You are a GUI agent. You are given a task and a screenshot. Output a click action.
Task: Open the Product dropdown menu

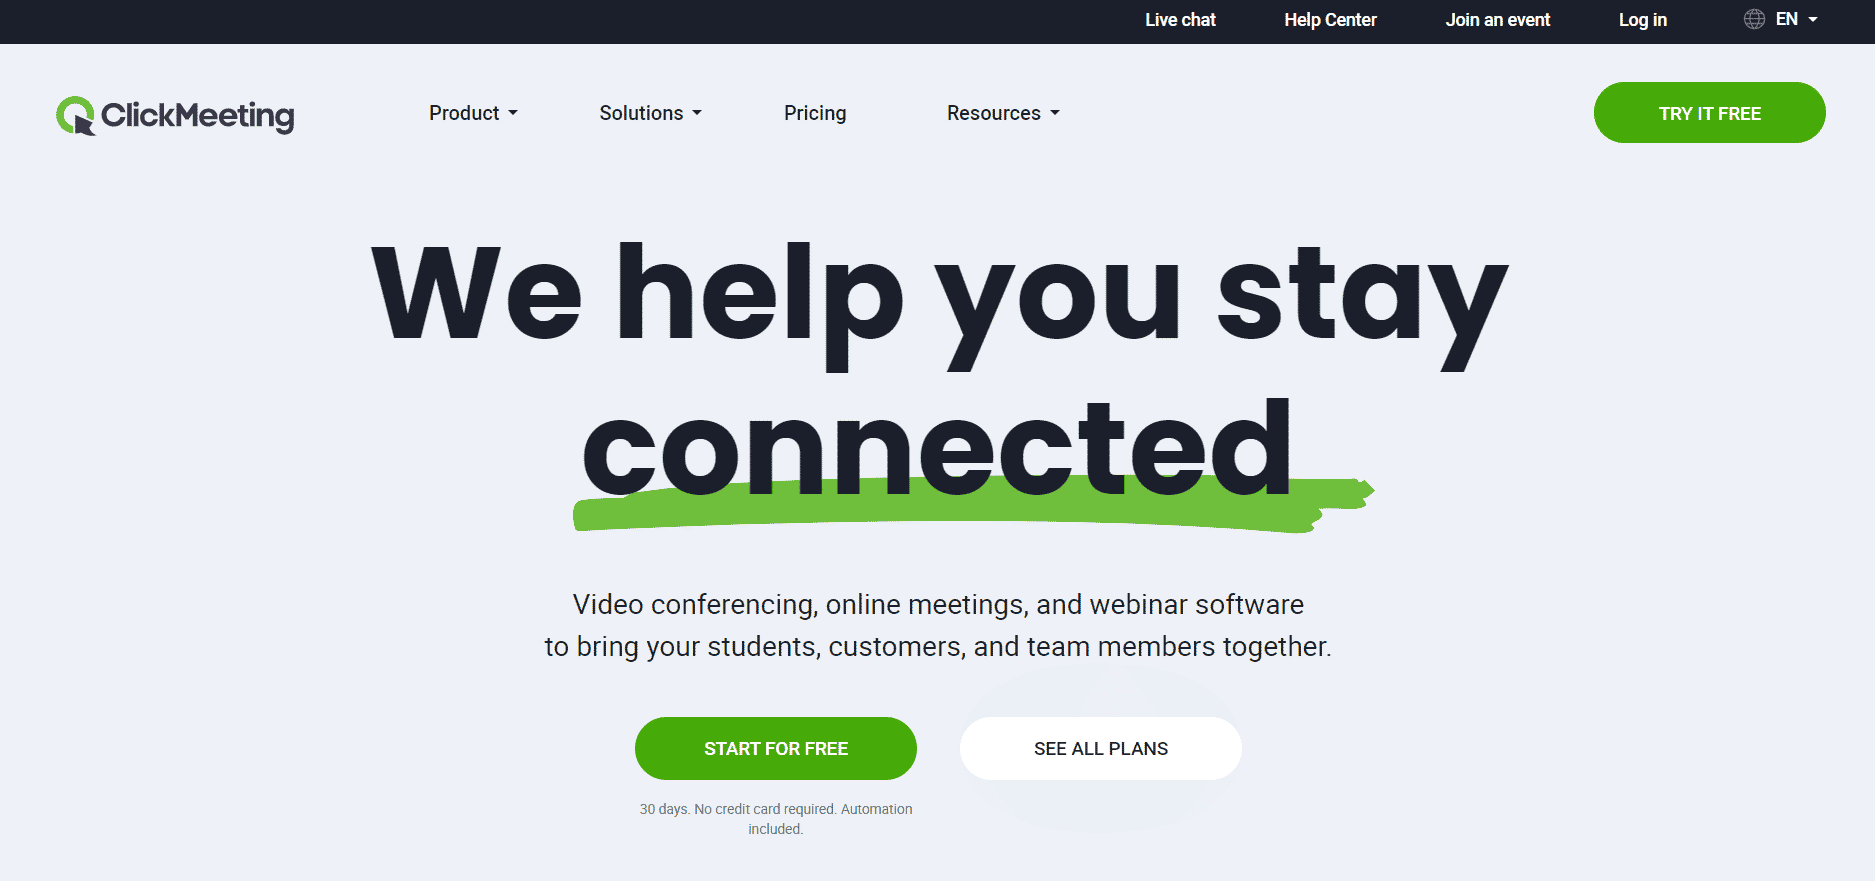coord(473,113)
